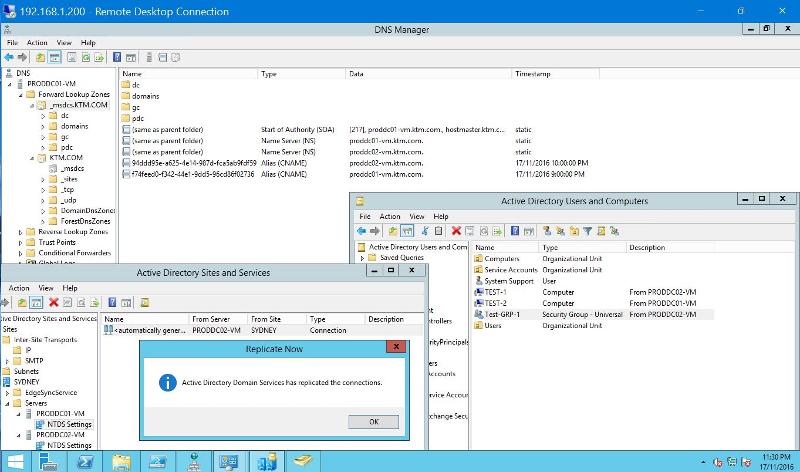Expand the domains folder in DNS tree
800x472 pixels.
tap(43, 127)
